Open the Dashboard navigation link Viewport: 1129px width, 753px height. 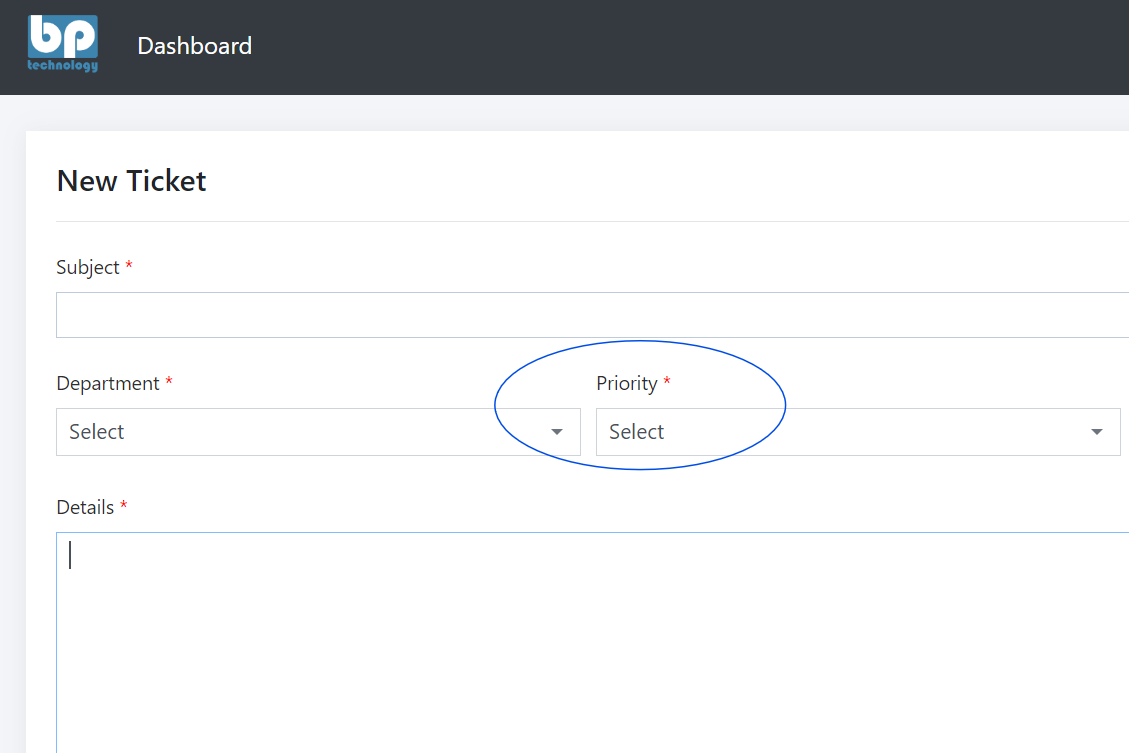tap(194, 46)
